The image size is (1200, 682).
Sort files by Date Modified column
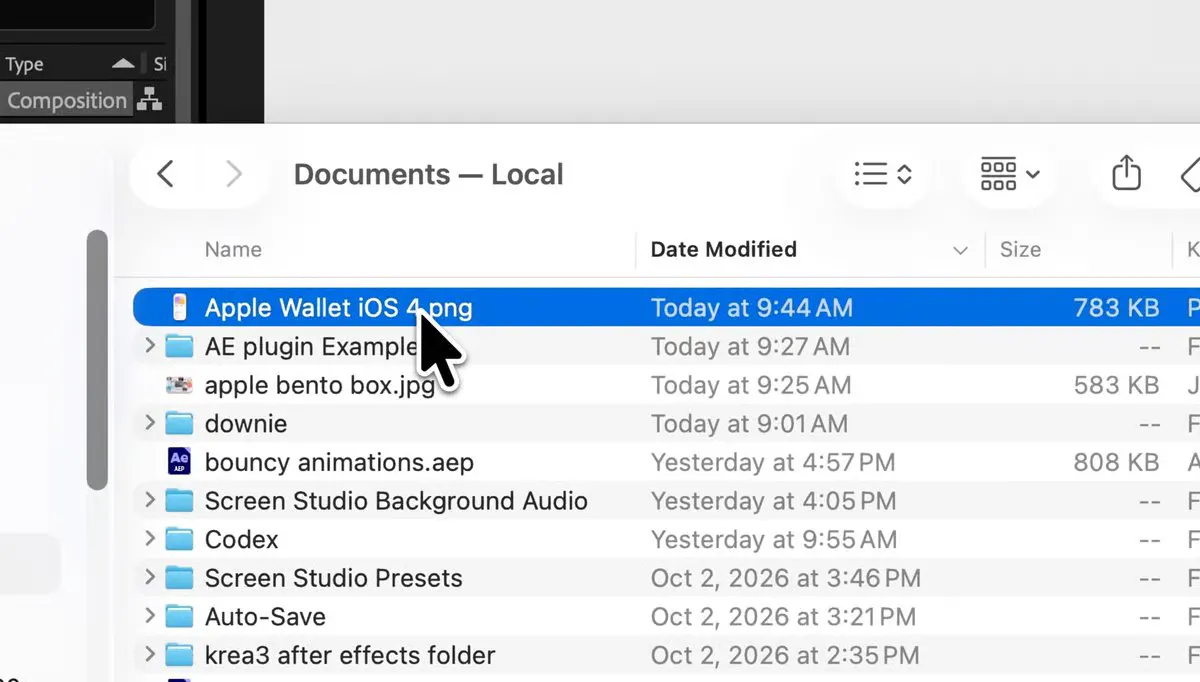coord(723,250)
